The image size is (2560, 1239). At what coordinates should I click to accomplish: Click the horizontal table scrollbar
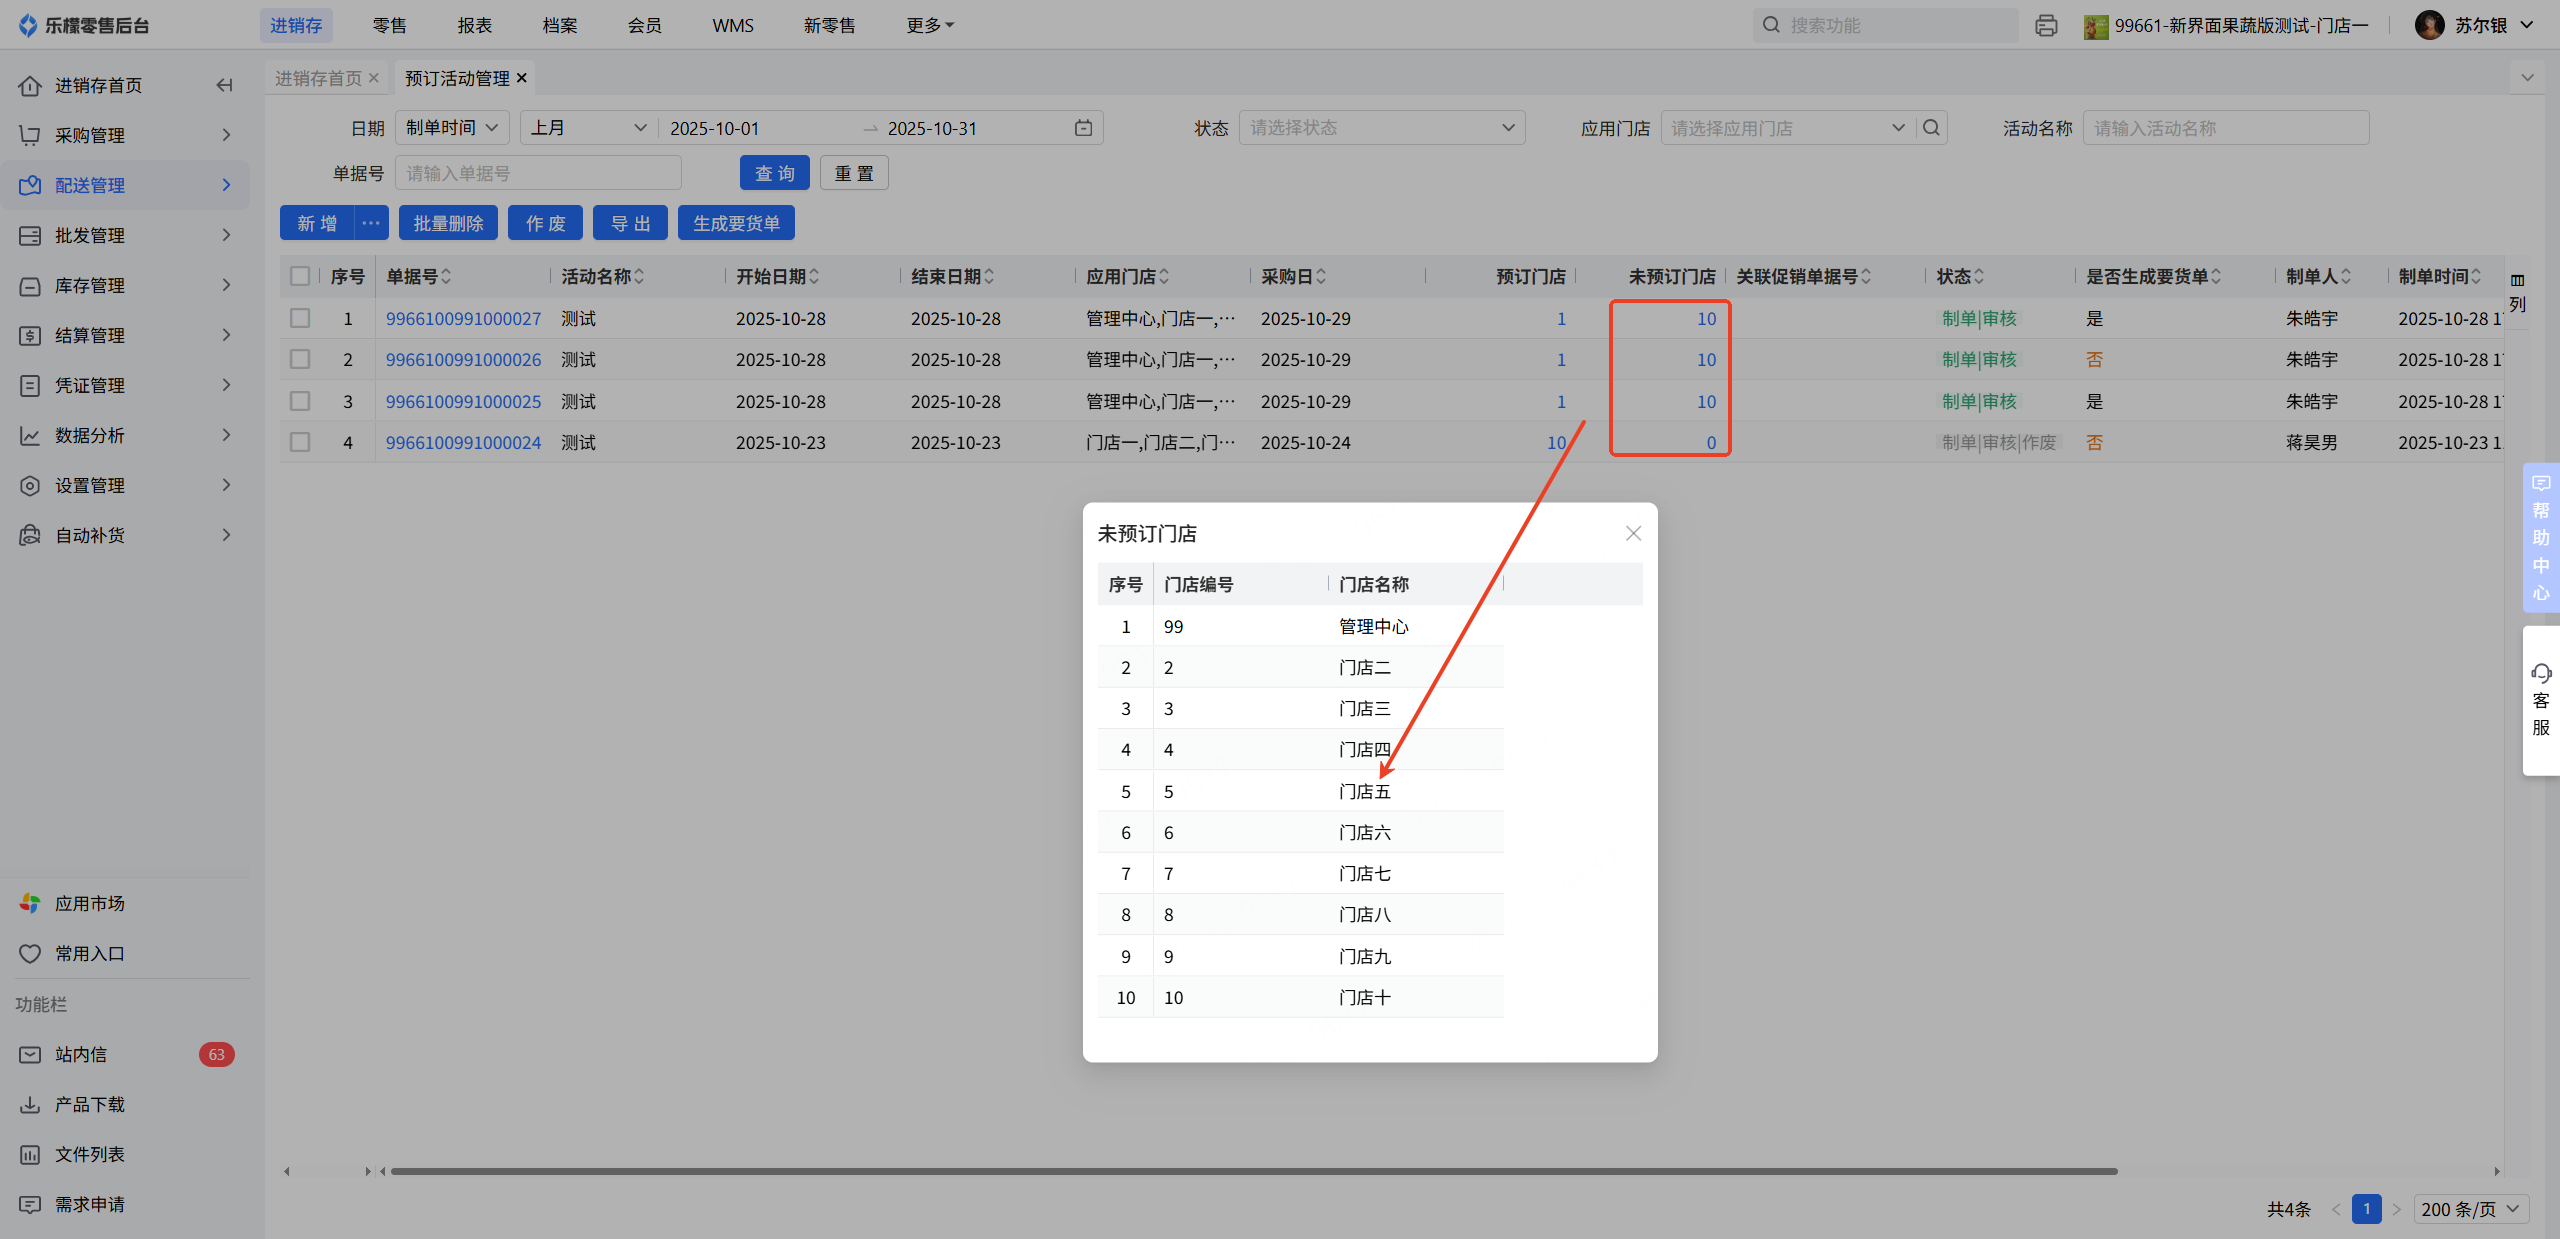(x=1253, y=1171)
